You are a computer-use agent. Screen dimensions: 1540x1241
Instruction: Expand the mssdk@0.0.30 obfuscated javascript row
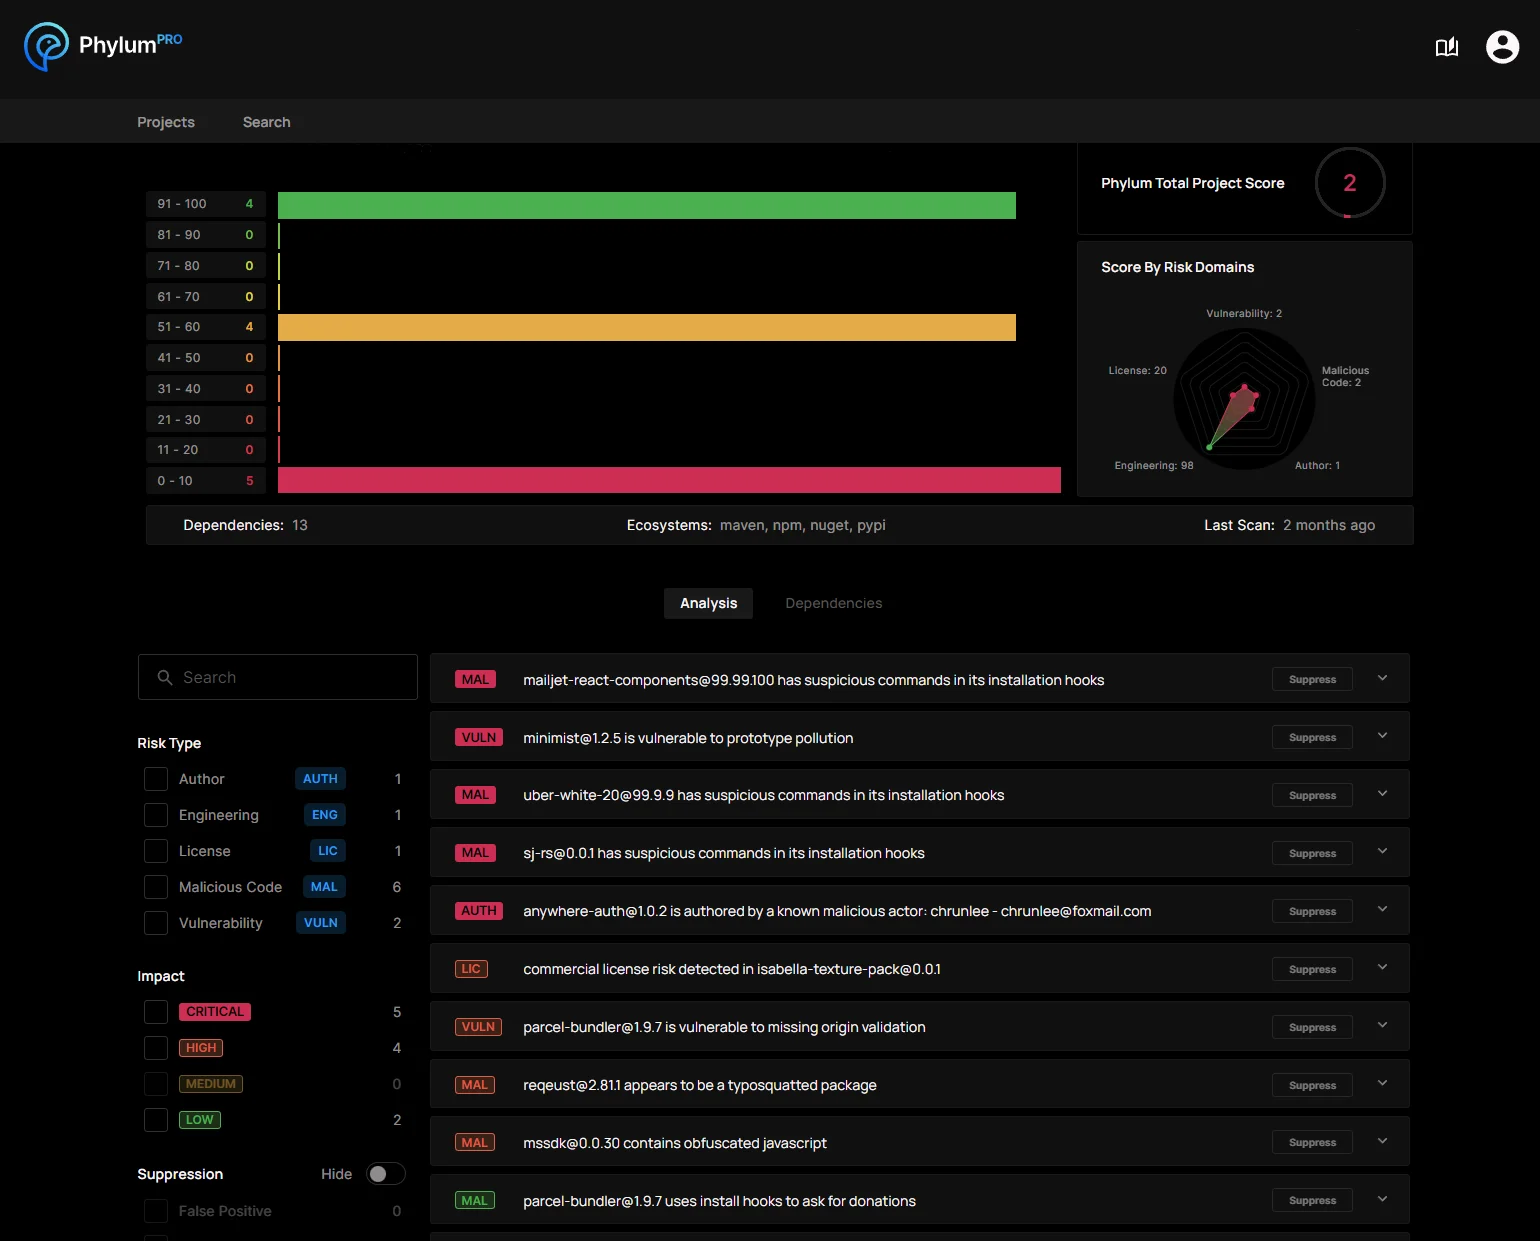pos(1382,1141)
